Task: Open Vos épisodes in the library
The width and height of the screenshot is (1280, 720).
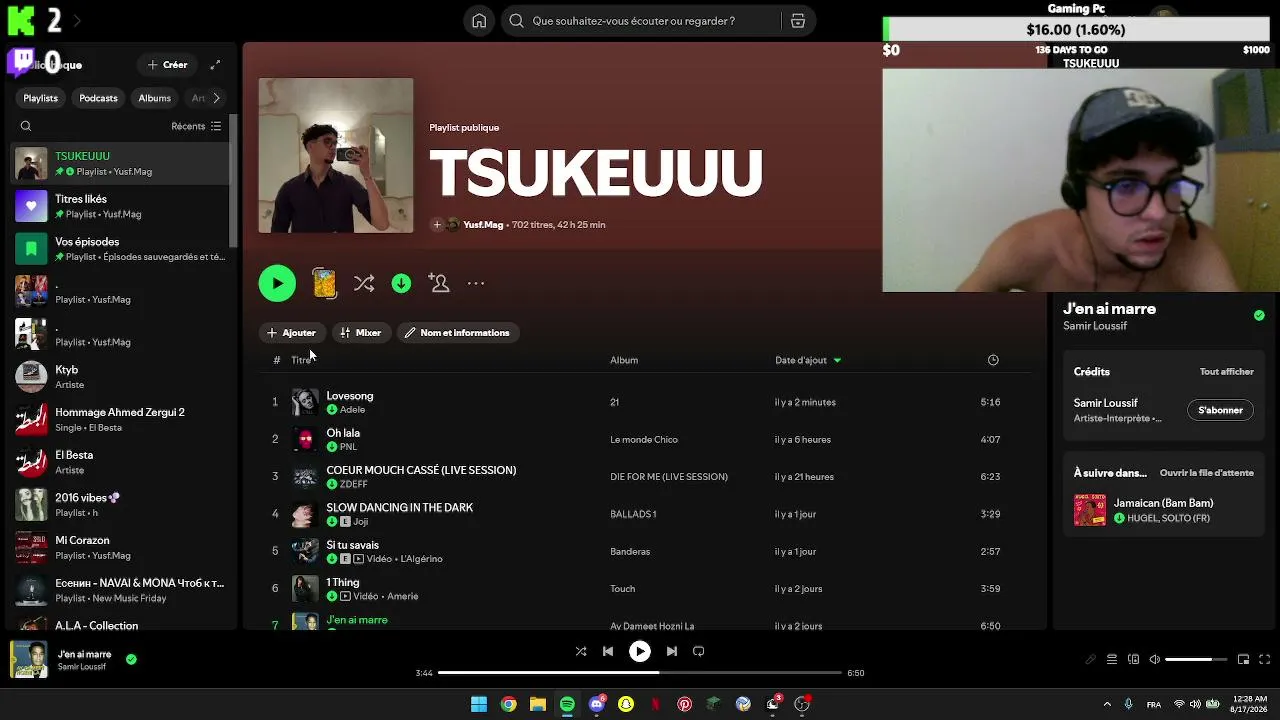Action: [x=120, y=249]
